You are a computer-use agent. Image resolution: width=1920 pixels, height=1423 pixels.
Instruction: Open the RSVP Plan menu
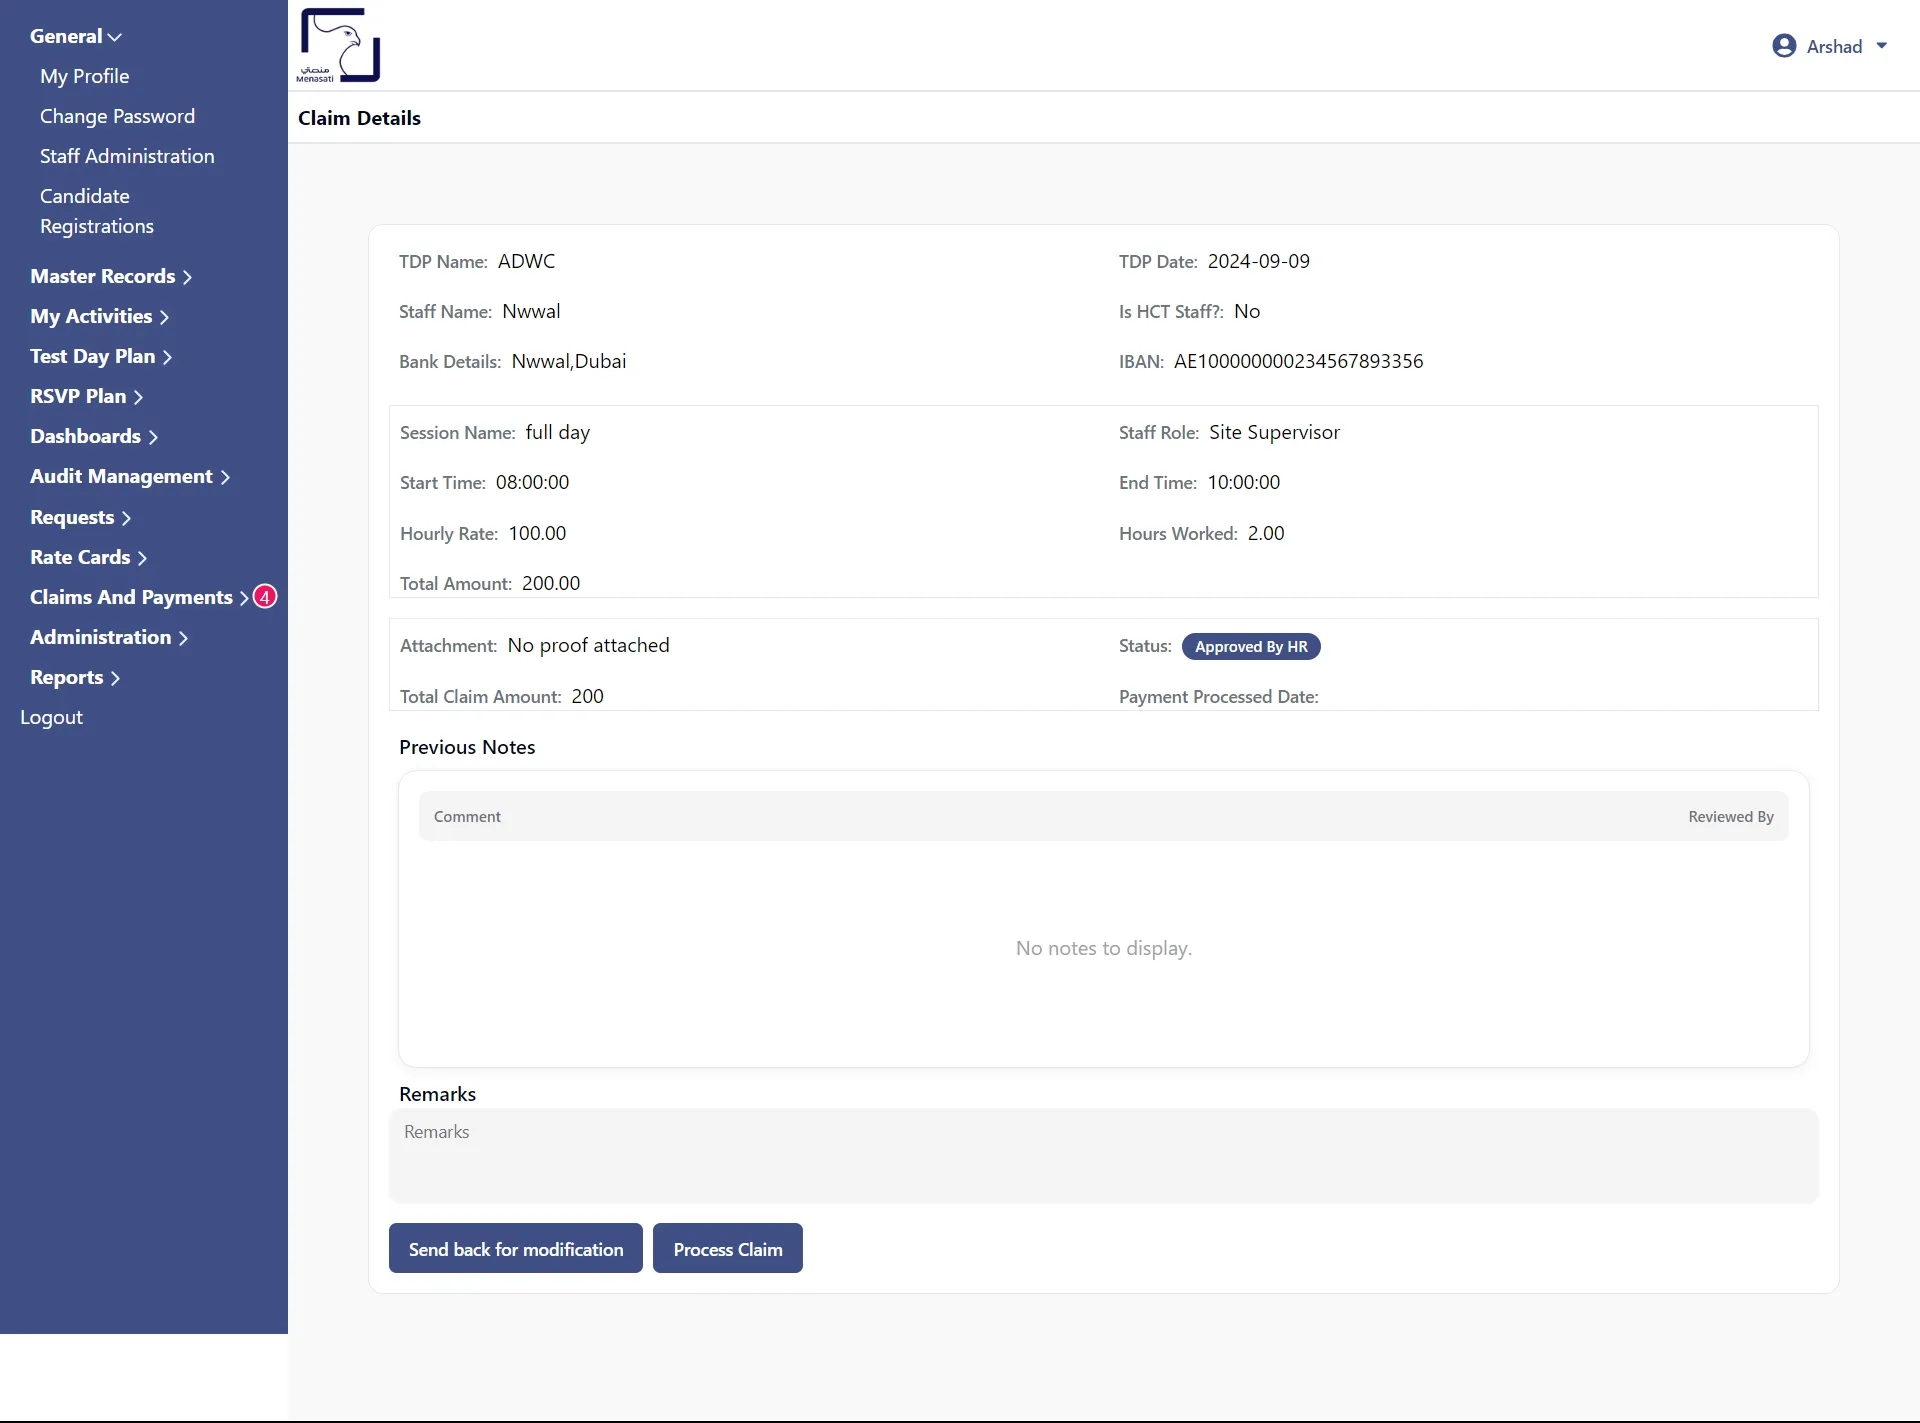[86, 396]
